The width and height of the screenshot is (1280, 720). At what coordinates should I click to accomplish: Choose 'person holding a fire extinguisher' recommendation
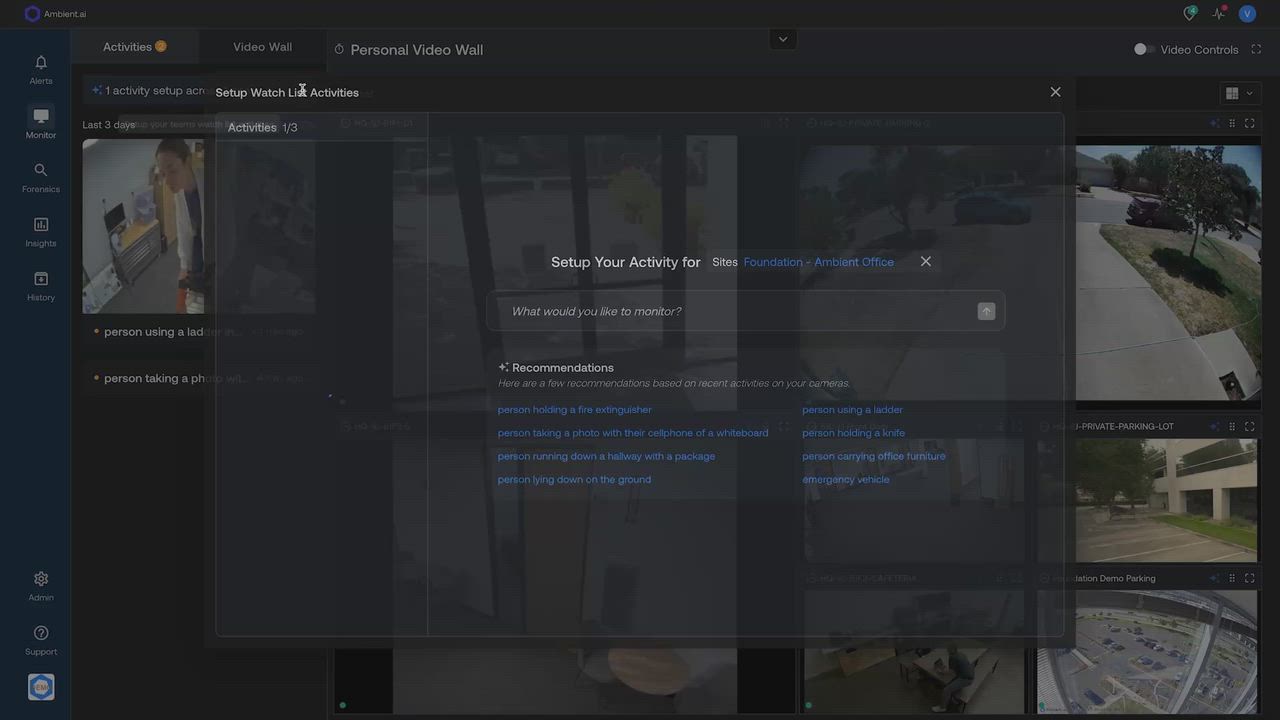point(574,409)
